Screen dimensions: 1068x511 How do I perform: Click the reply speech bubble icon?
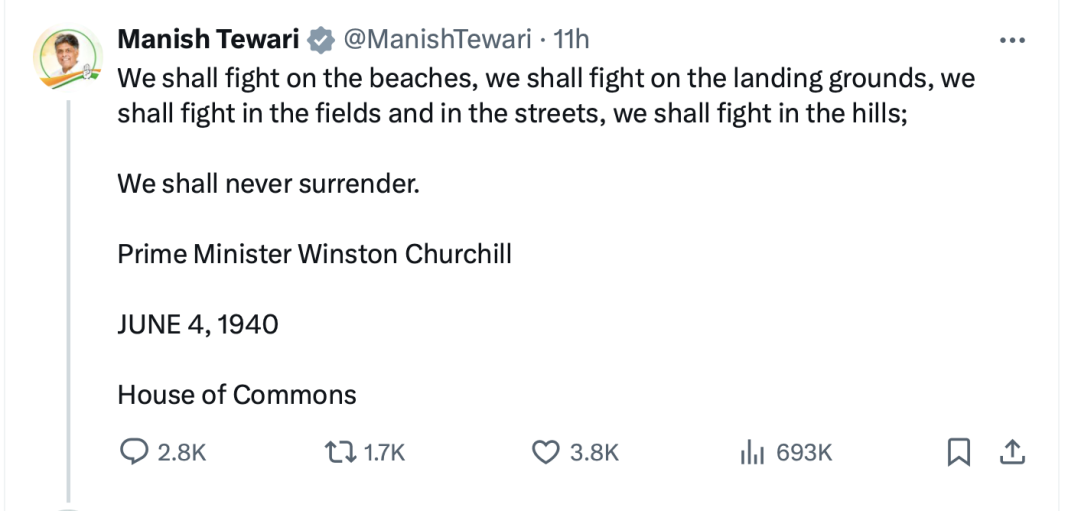(134, 453)
